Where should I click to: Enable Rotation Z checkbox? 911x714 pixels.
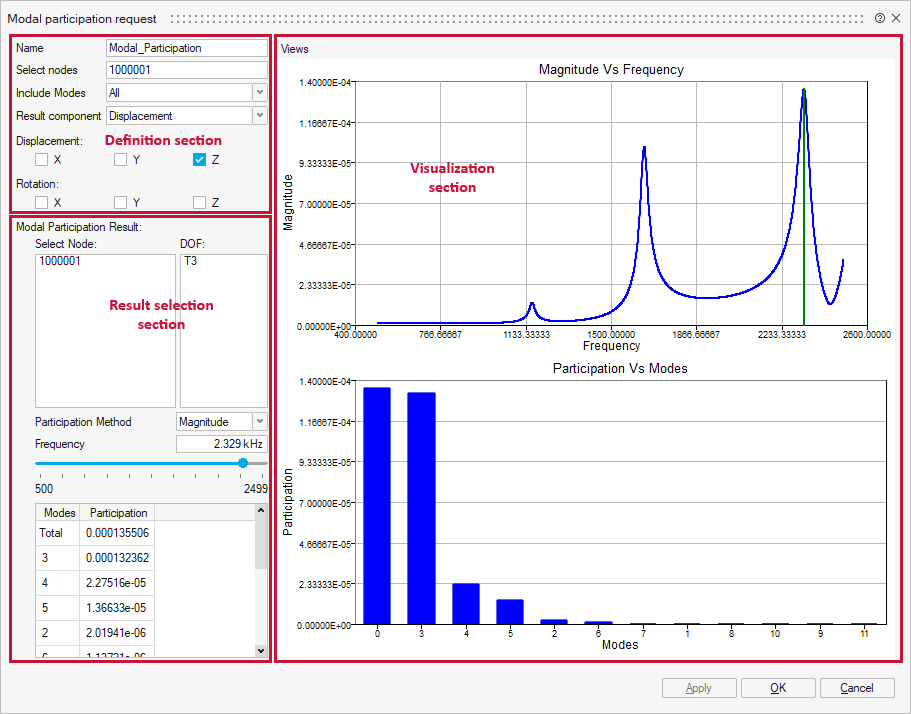pos(200,203)
